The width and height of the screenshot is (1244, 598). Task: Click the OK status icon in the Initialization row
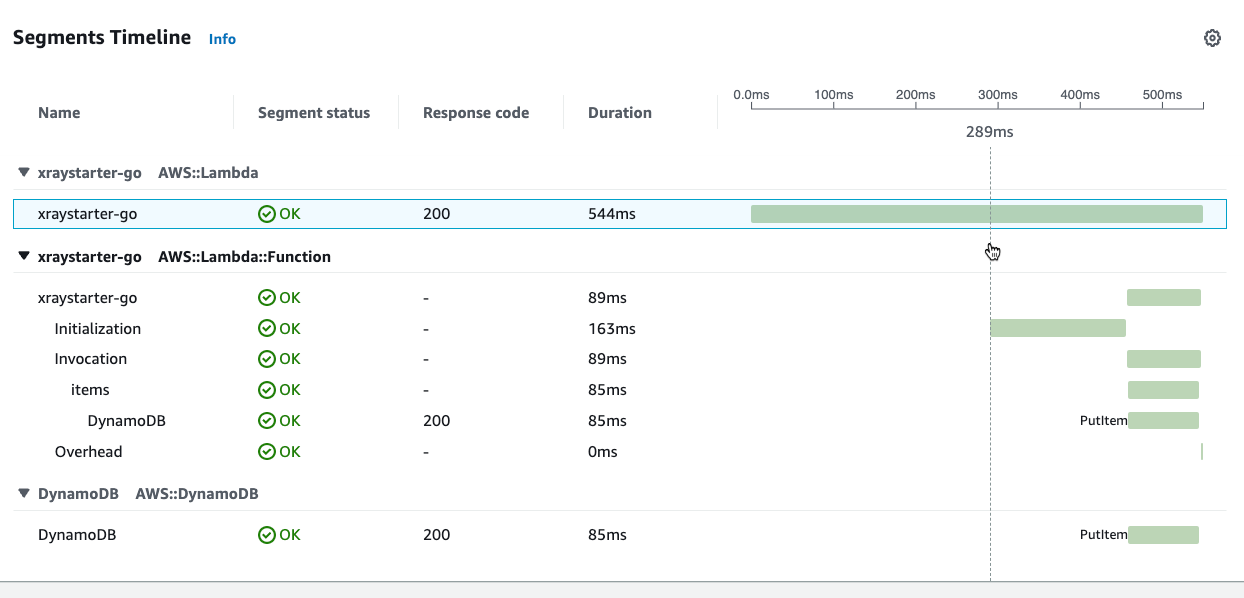click(x=266, y=328)
